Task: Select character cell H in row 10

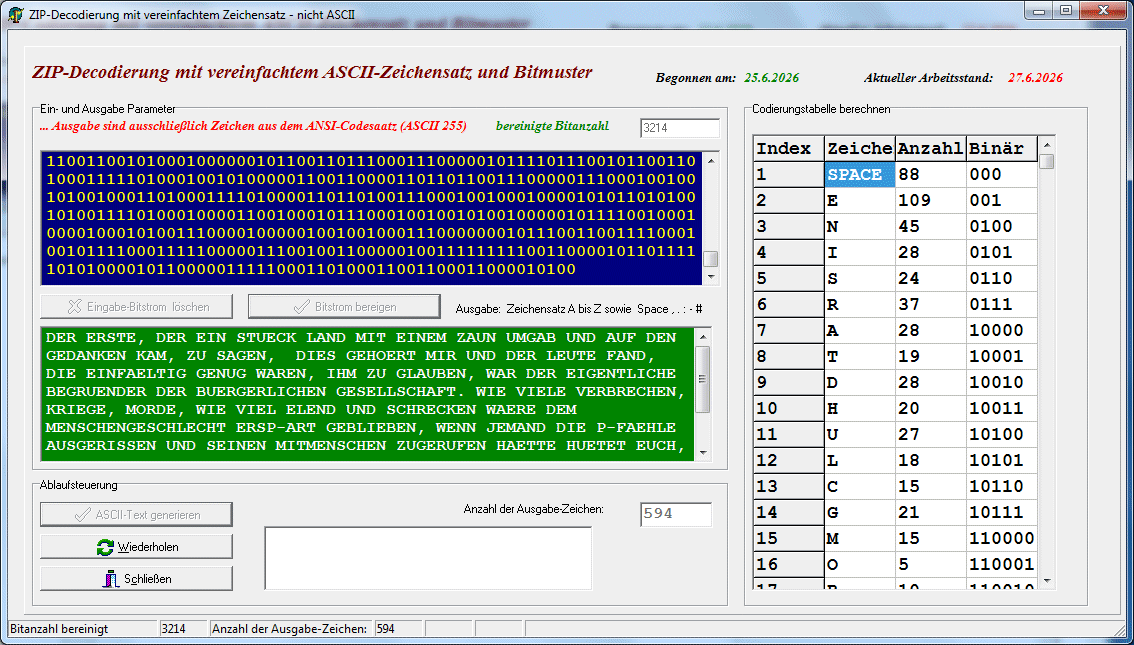Action: (860, 409)
